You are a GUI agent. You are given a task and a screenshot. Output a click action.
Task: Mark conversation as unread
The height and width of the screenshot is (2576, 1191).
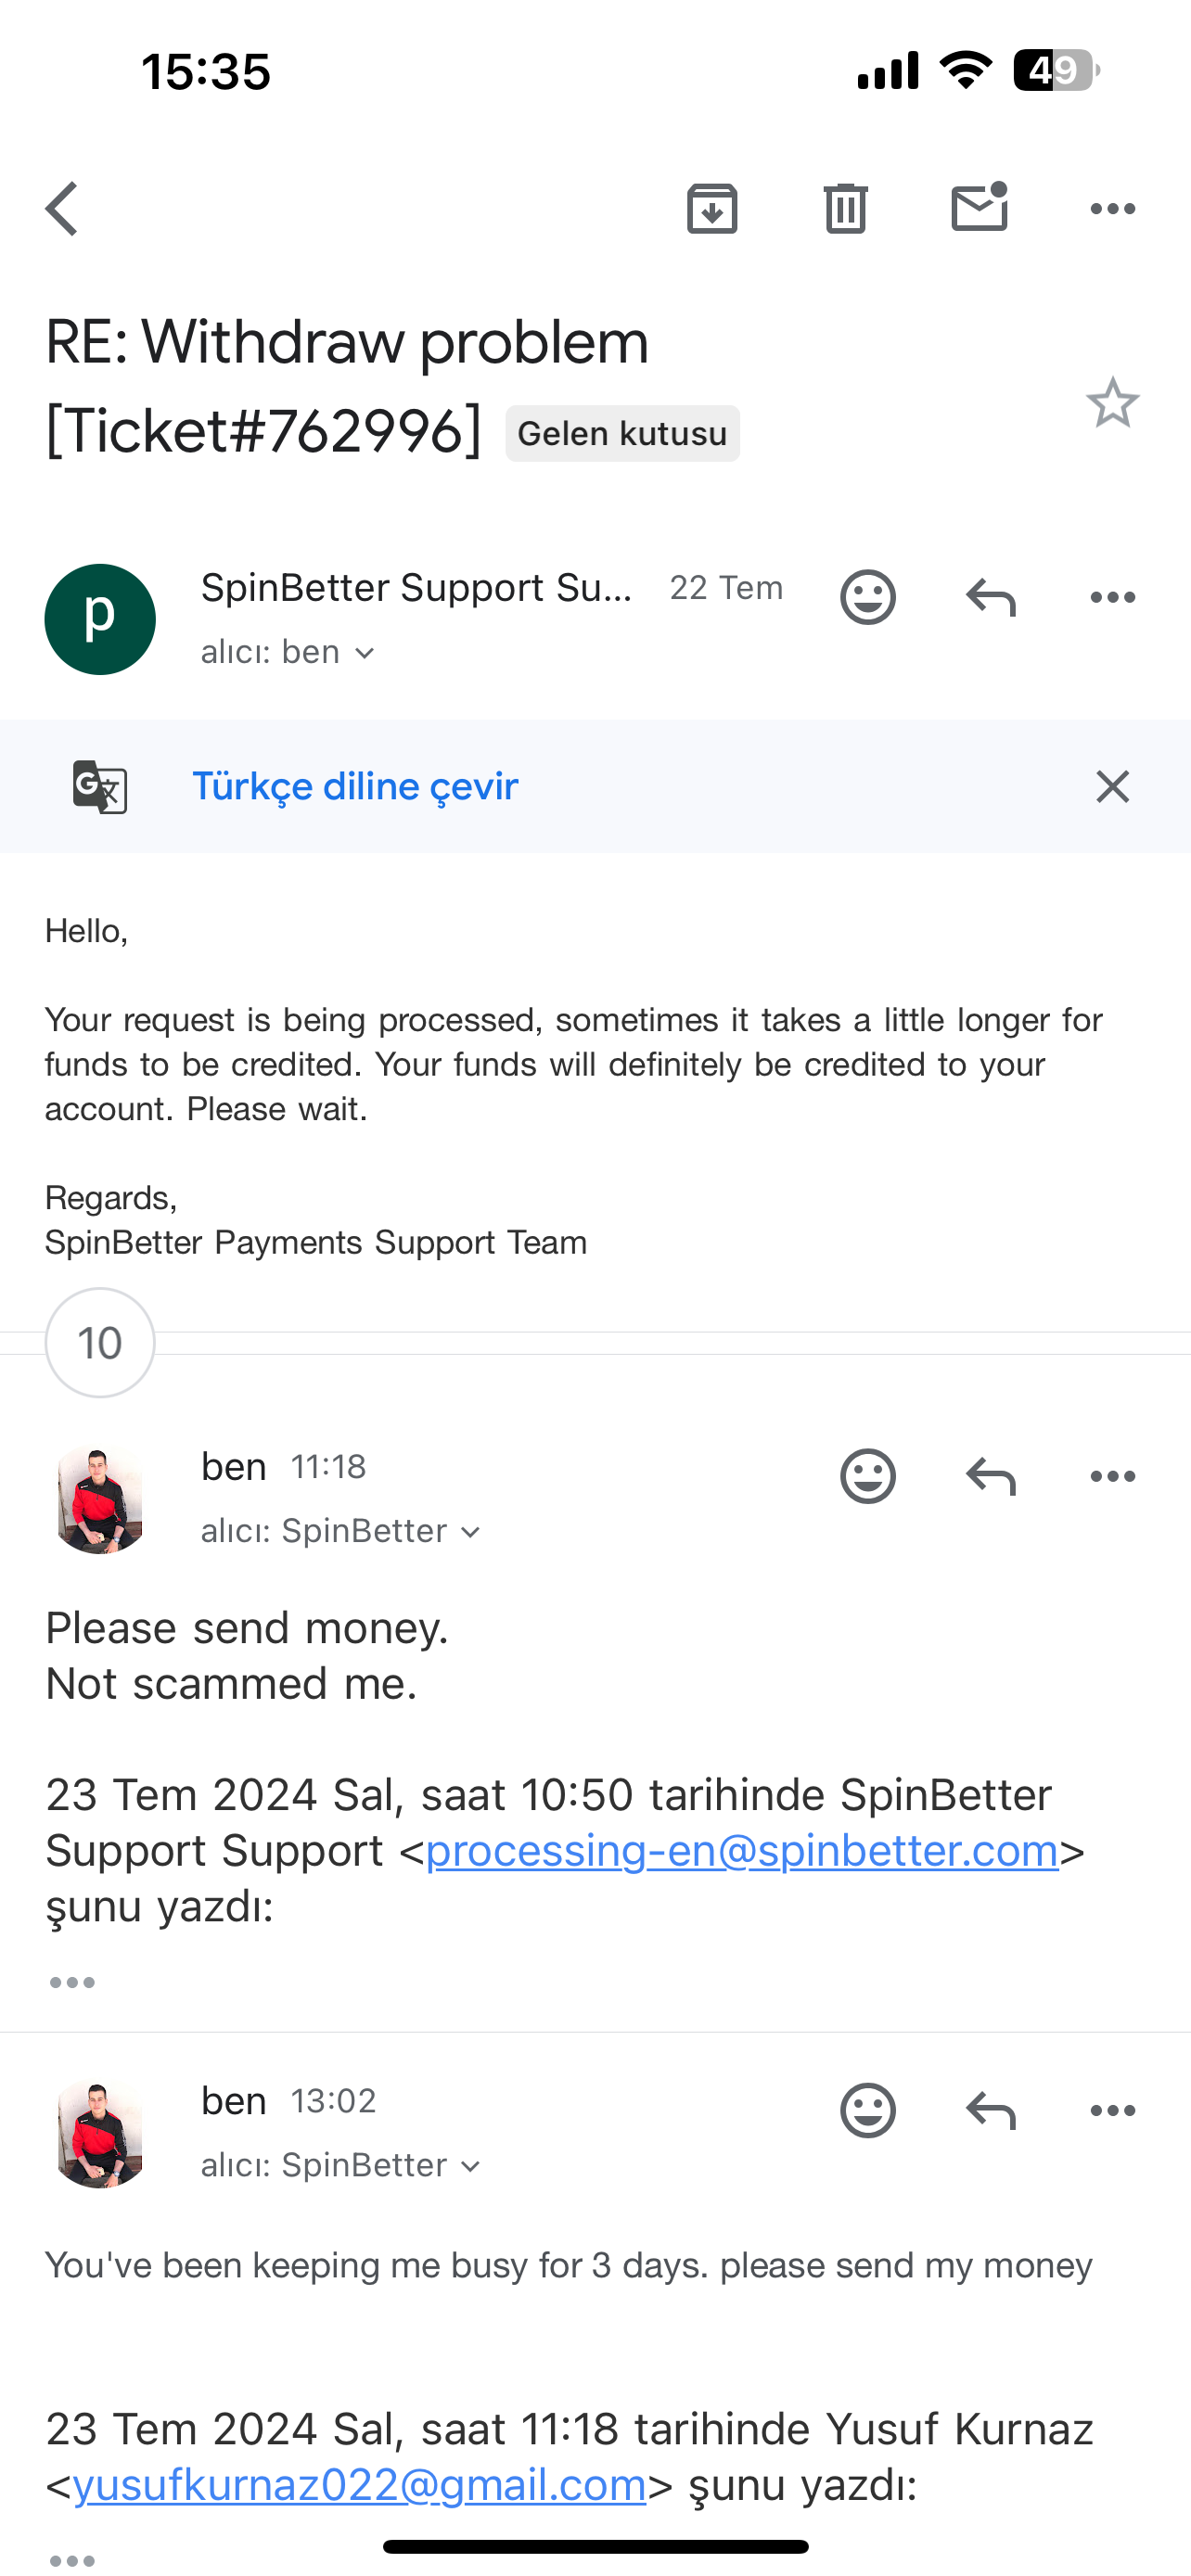[979, 207]
